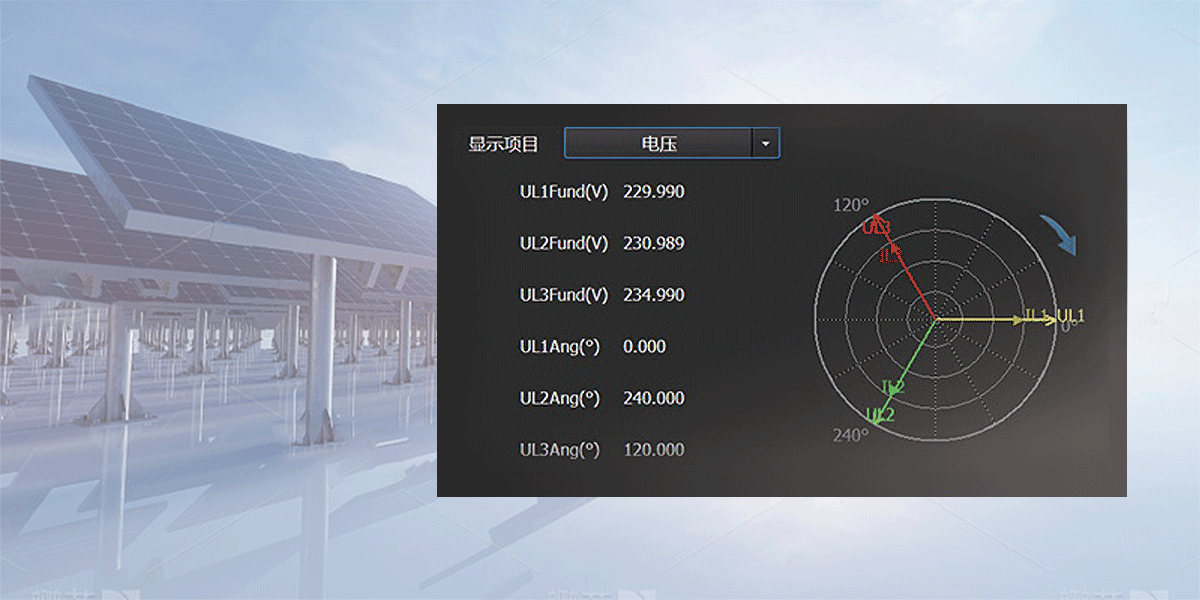Click the UL1 value 229.990
This screenshot has width=1200, height=600.
click(x=653, y=191)
